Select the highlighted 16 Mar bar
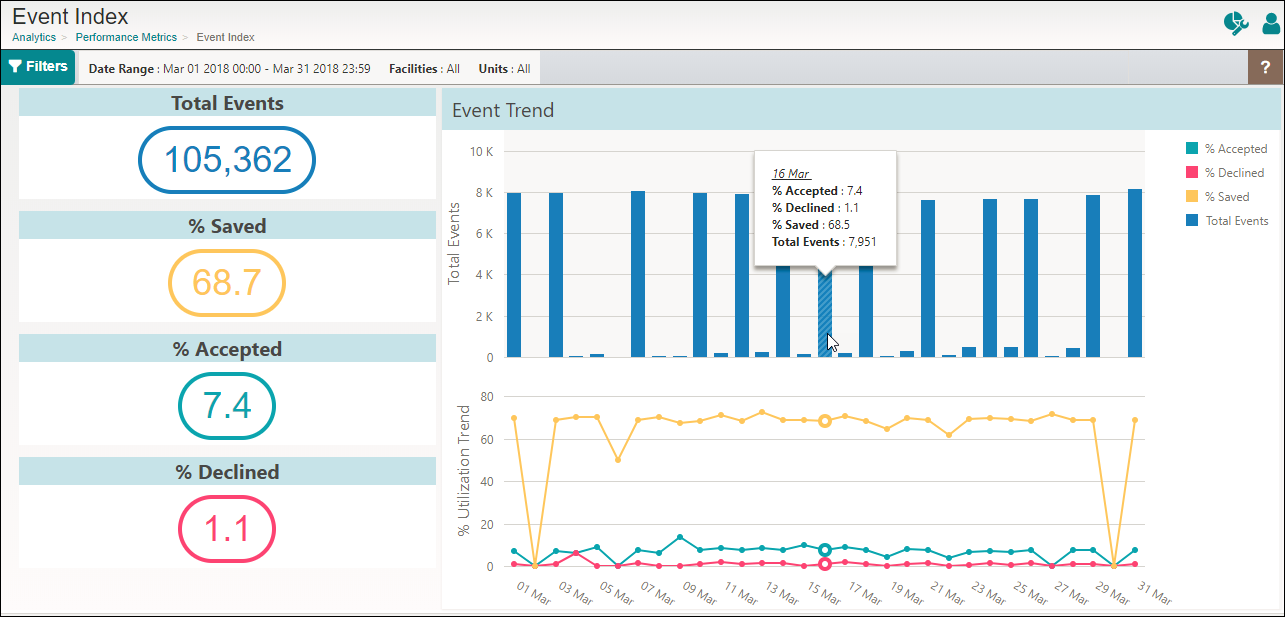1285x617 pixels. (824, 315)
